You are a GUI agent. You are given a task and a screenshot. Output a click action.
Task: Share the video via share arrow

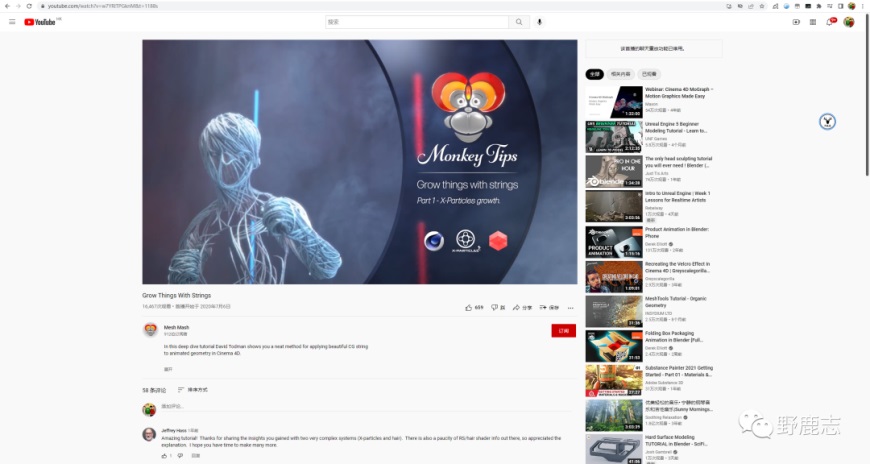pos(522,307)
